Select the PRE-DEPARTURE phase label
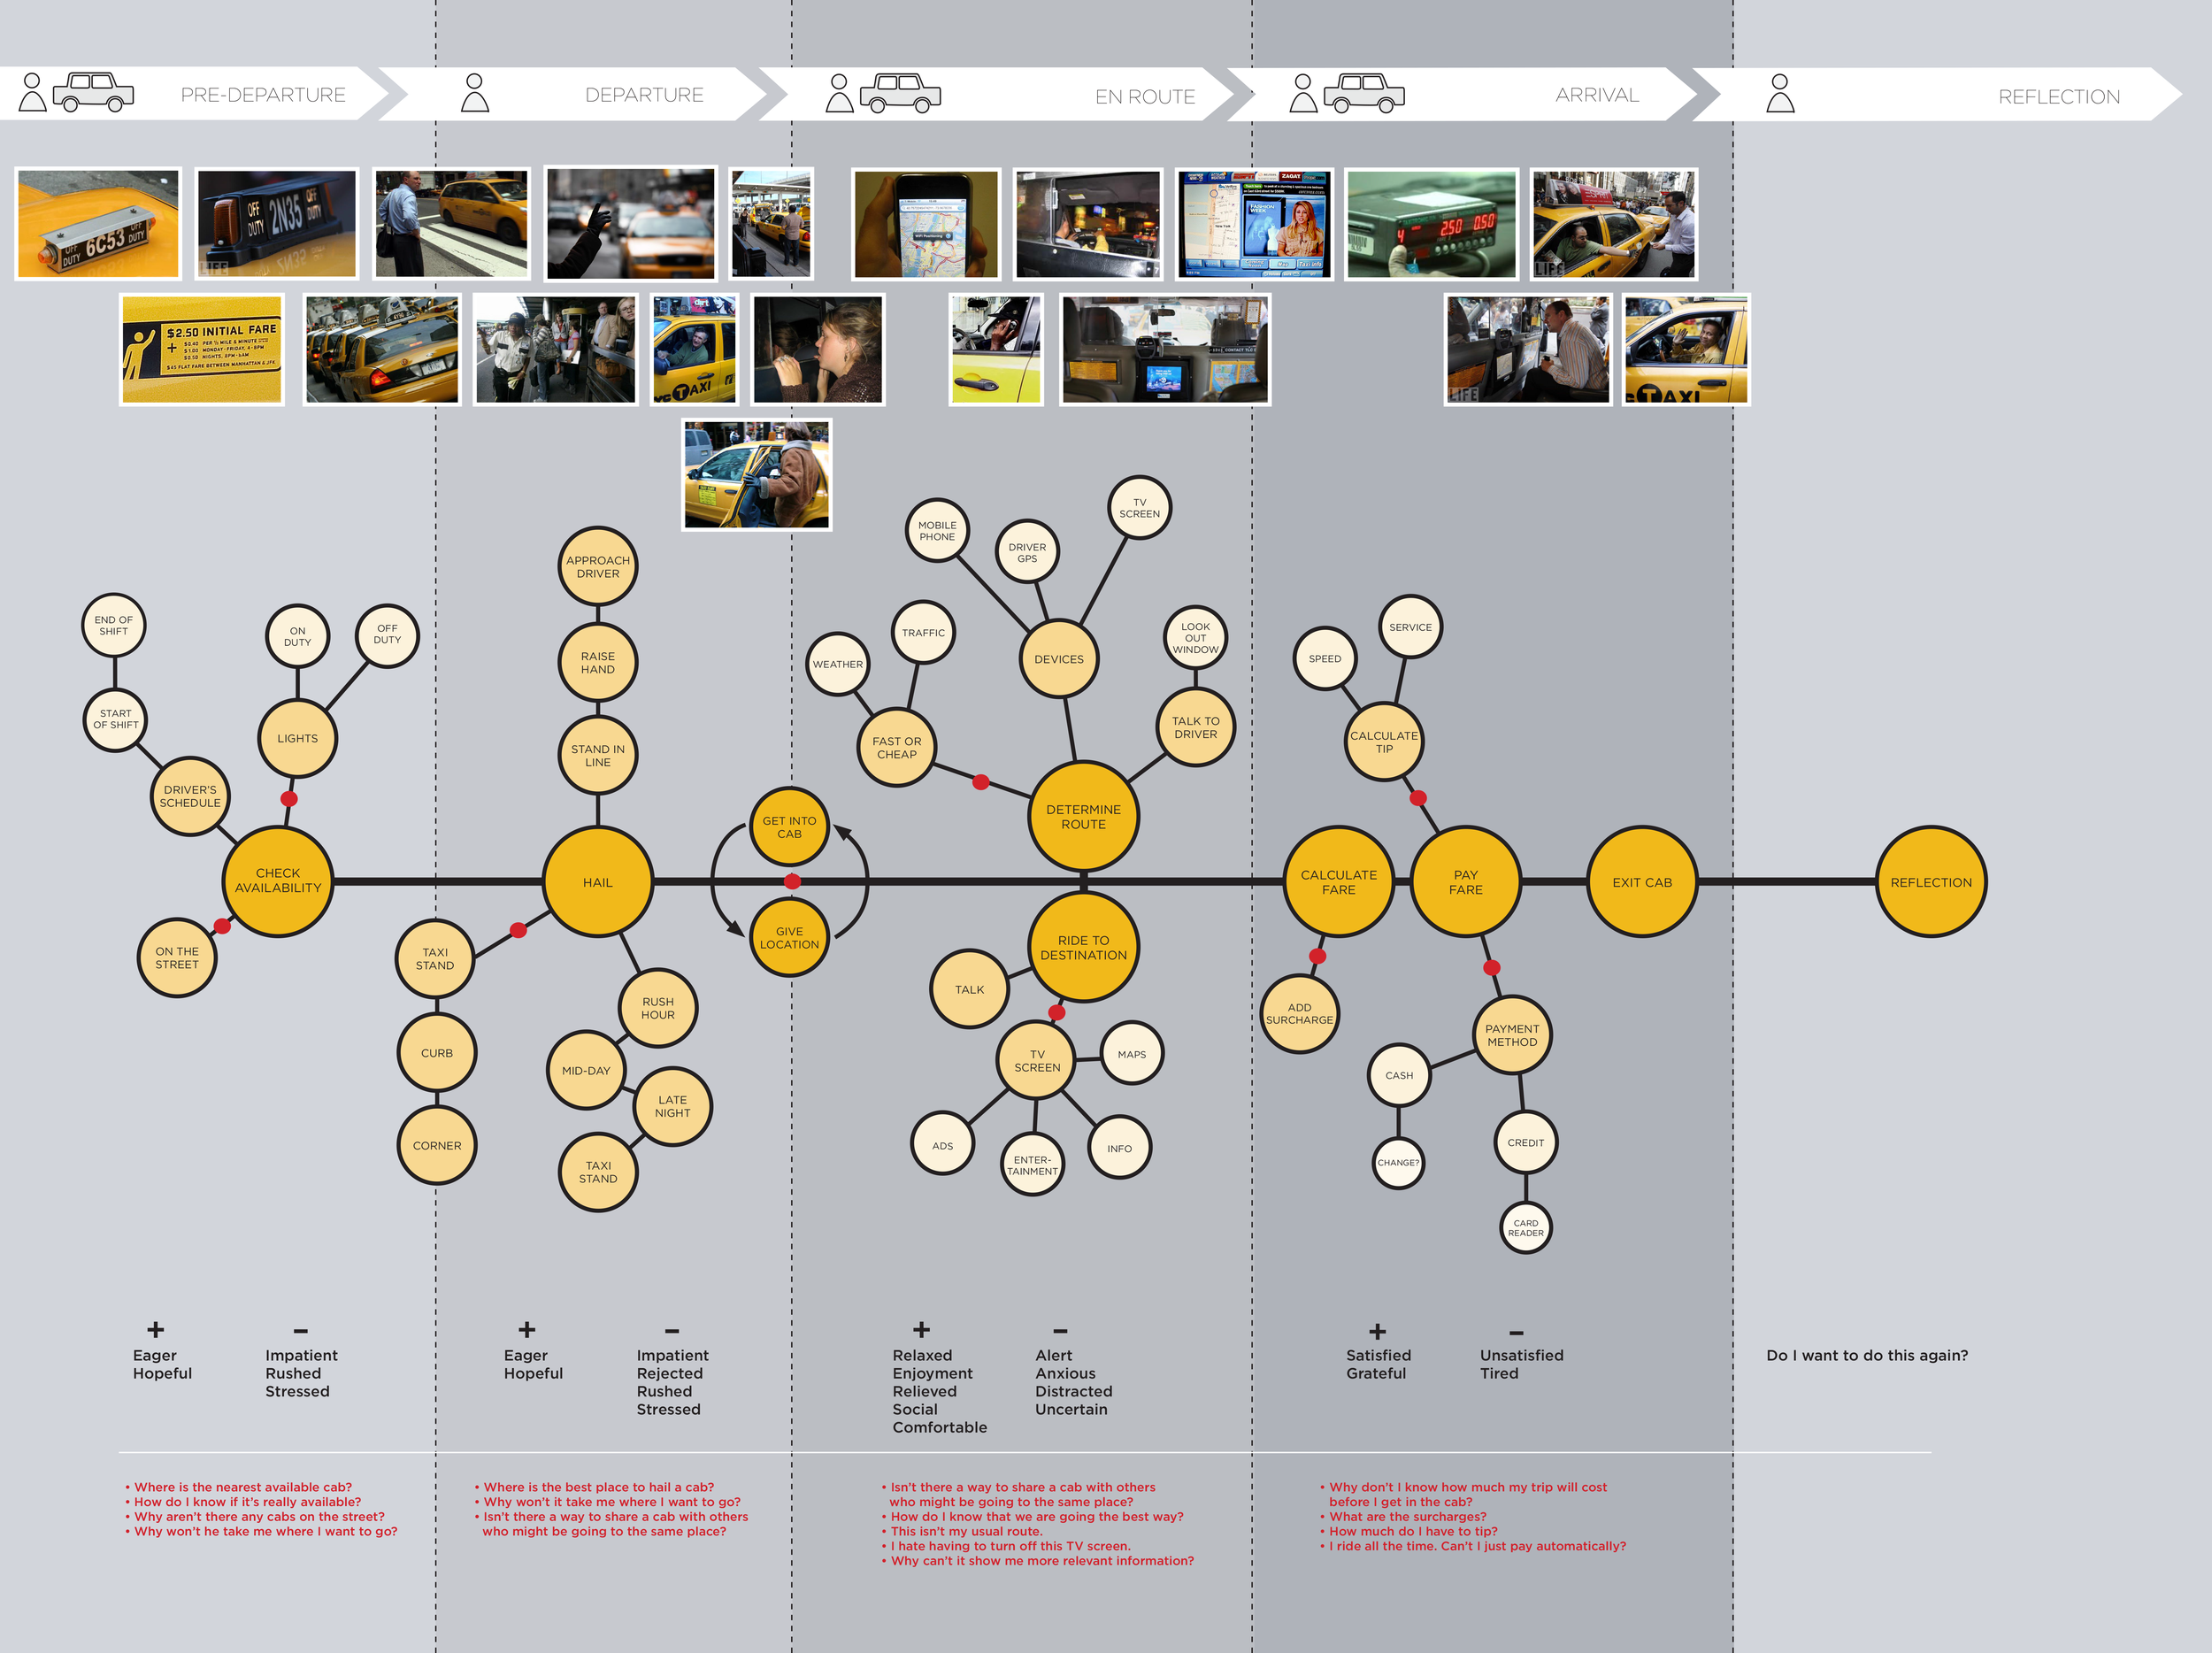 263,95
